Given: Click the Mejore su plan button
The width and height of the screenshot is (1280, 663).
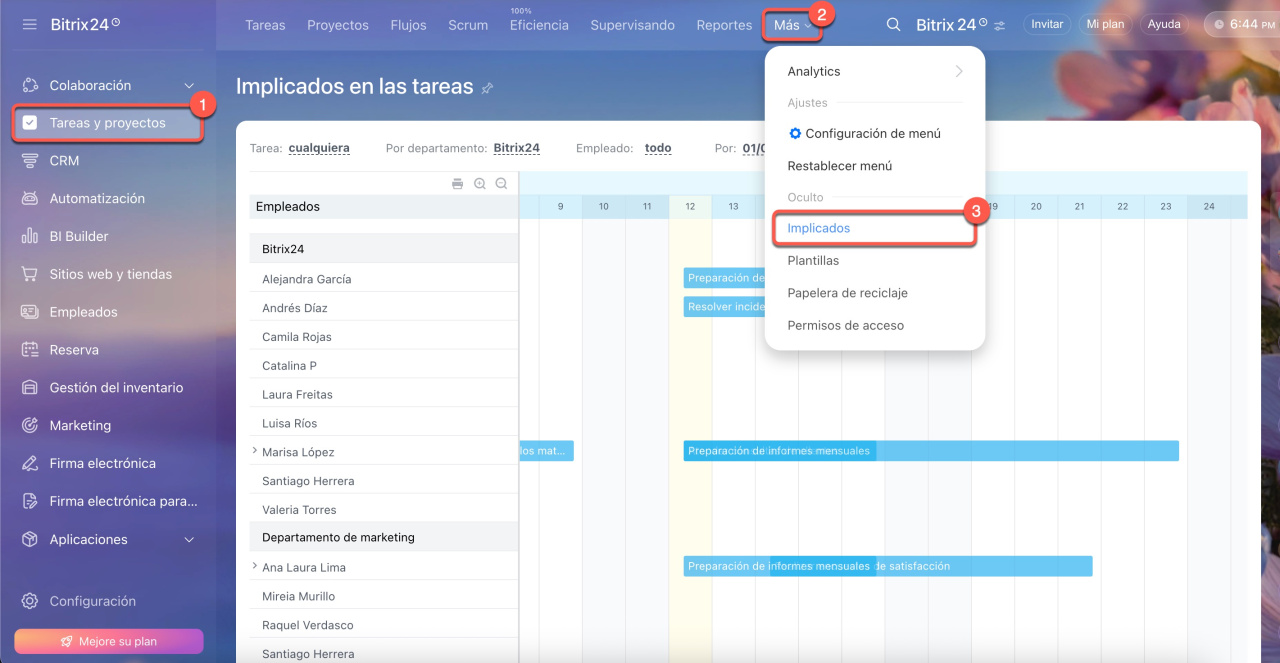Looking at the screenshot, I should point(108,641).
